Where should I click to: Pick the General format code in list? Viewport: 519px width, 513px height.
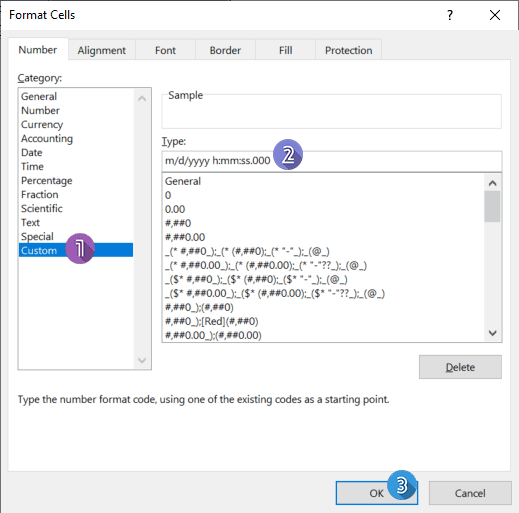(183, 181)
